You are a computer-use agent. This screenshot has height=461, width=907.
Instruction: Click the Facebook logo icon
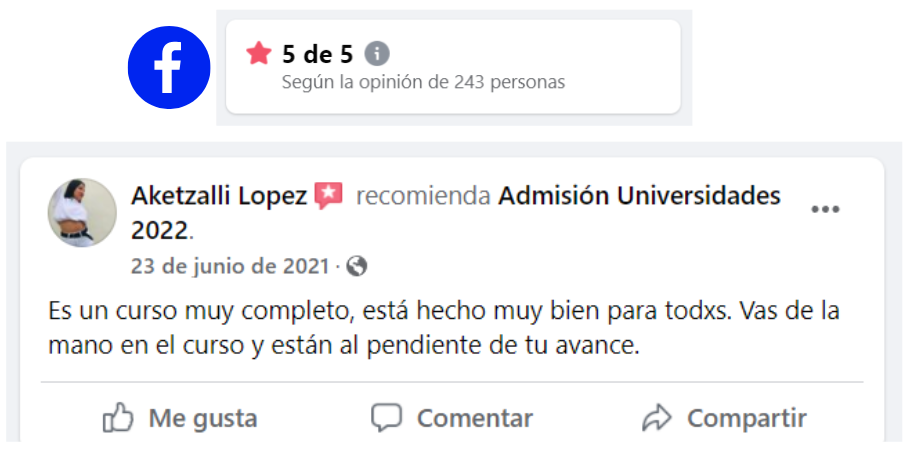coord(169,68)
